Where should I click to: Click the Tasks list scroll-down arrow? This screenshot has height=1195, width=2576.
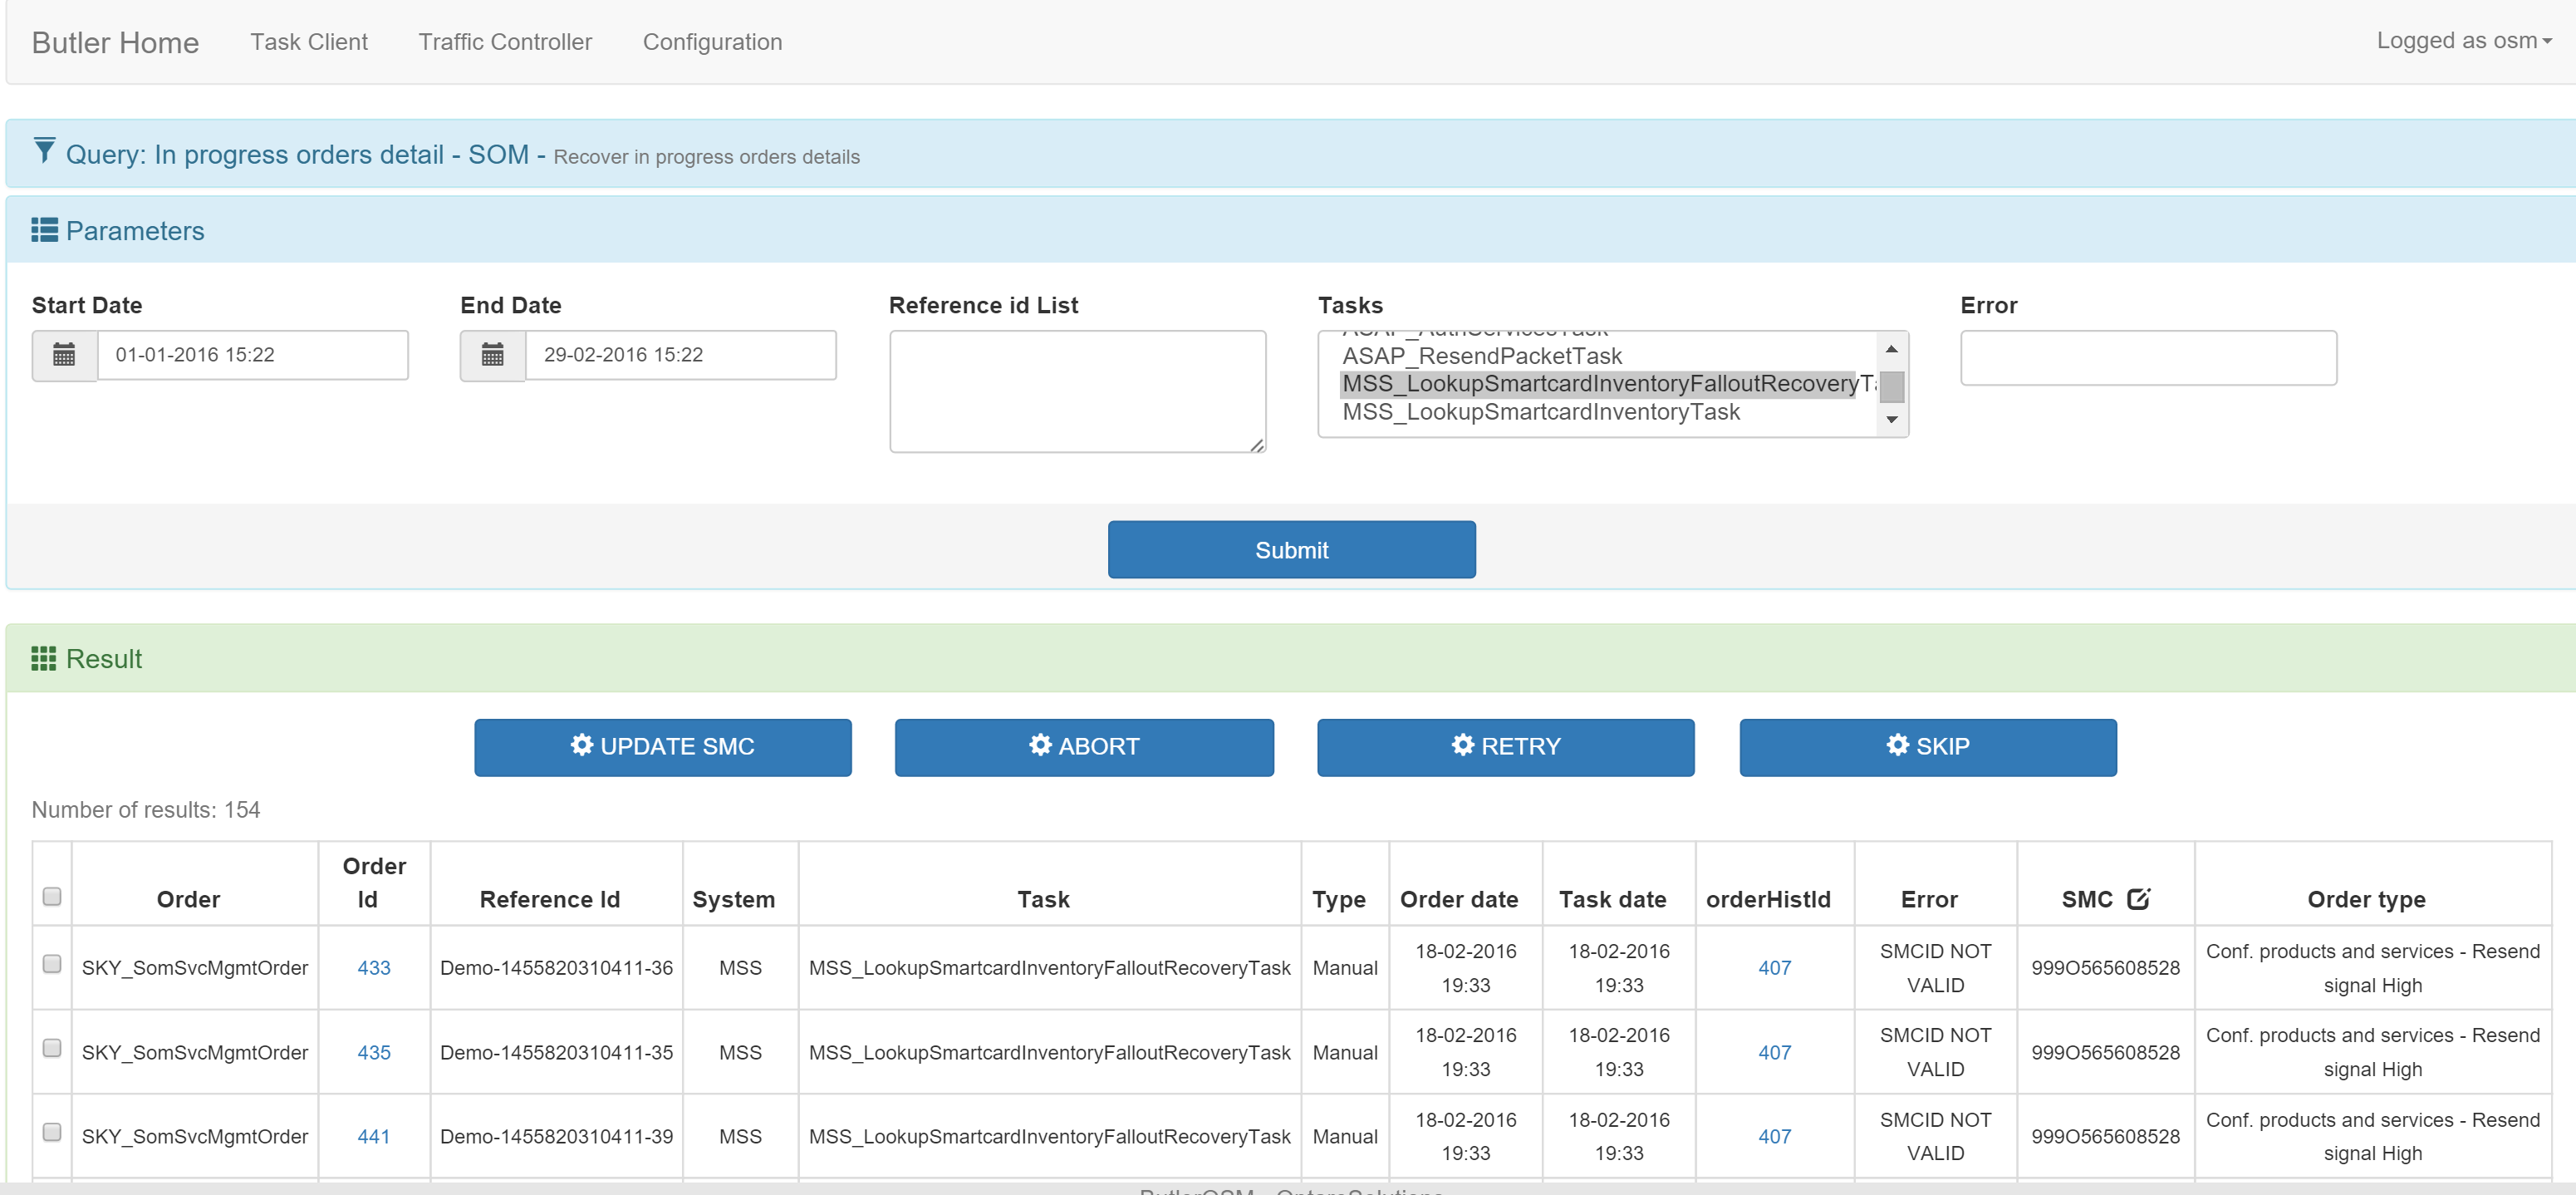1891,419
